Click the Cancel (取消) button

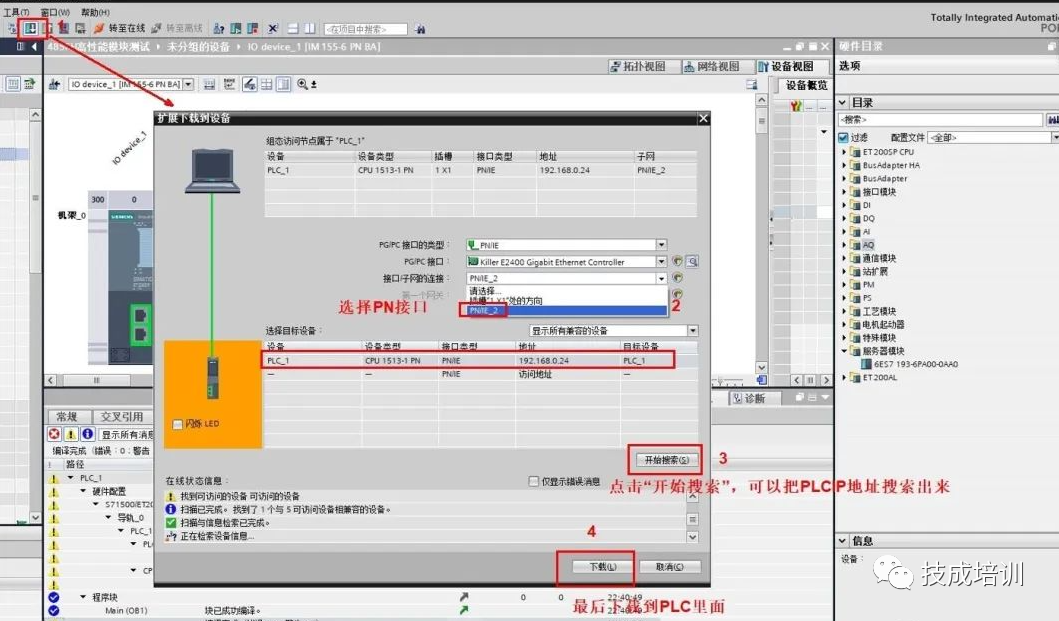pos(669,567)
